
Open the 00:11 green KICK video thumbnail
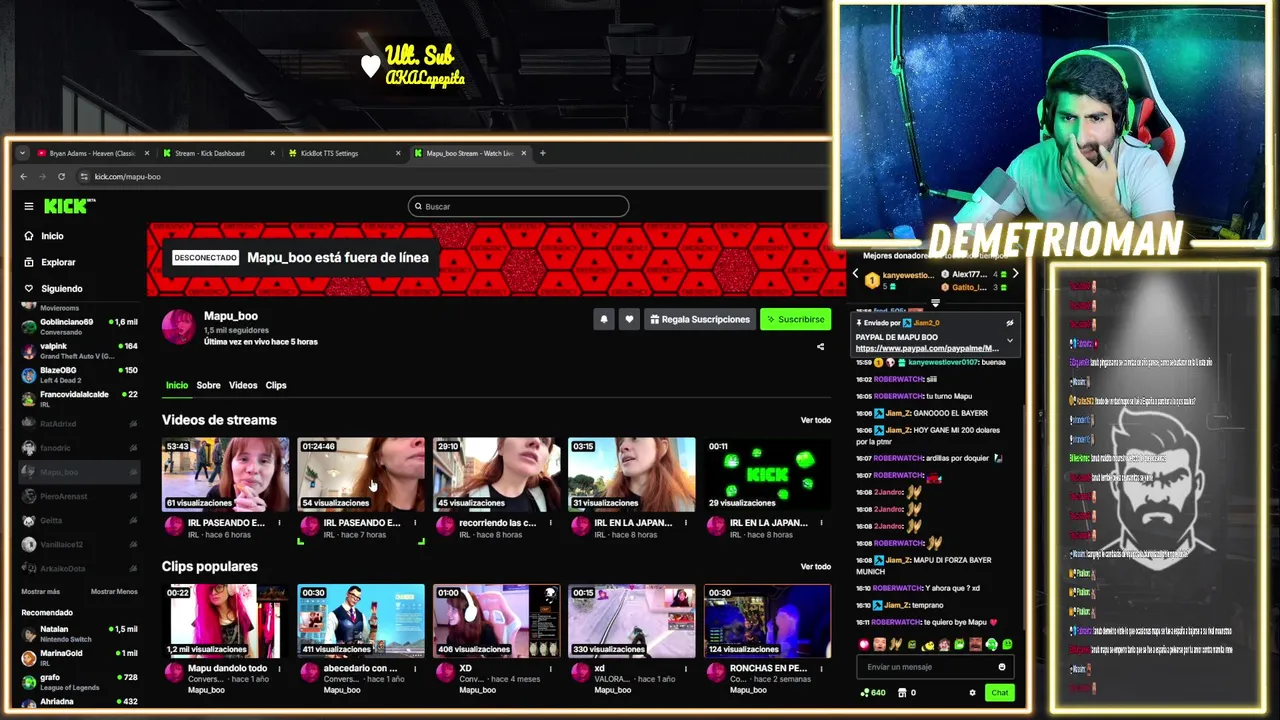pos(767,474)
